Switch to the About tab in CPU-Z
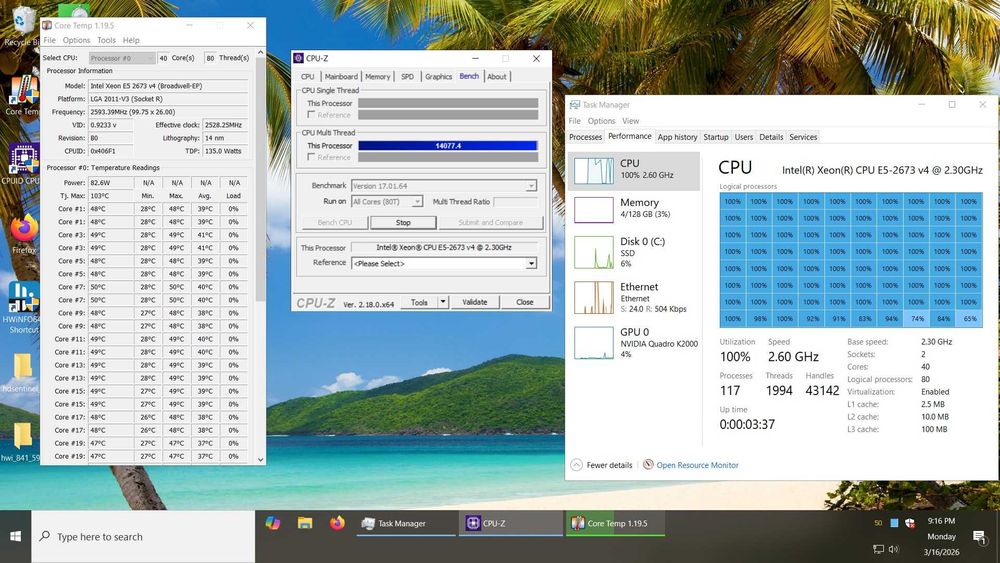The image size is (1000, 563). pyautogui.click(x=497, y=77)
